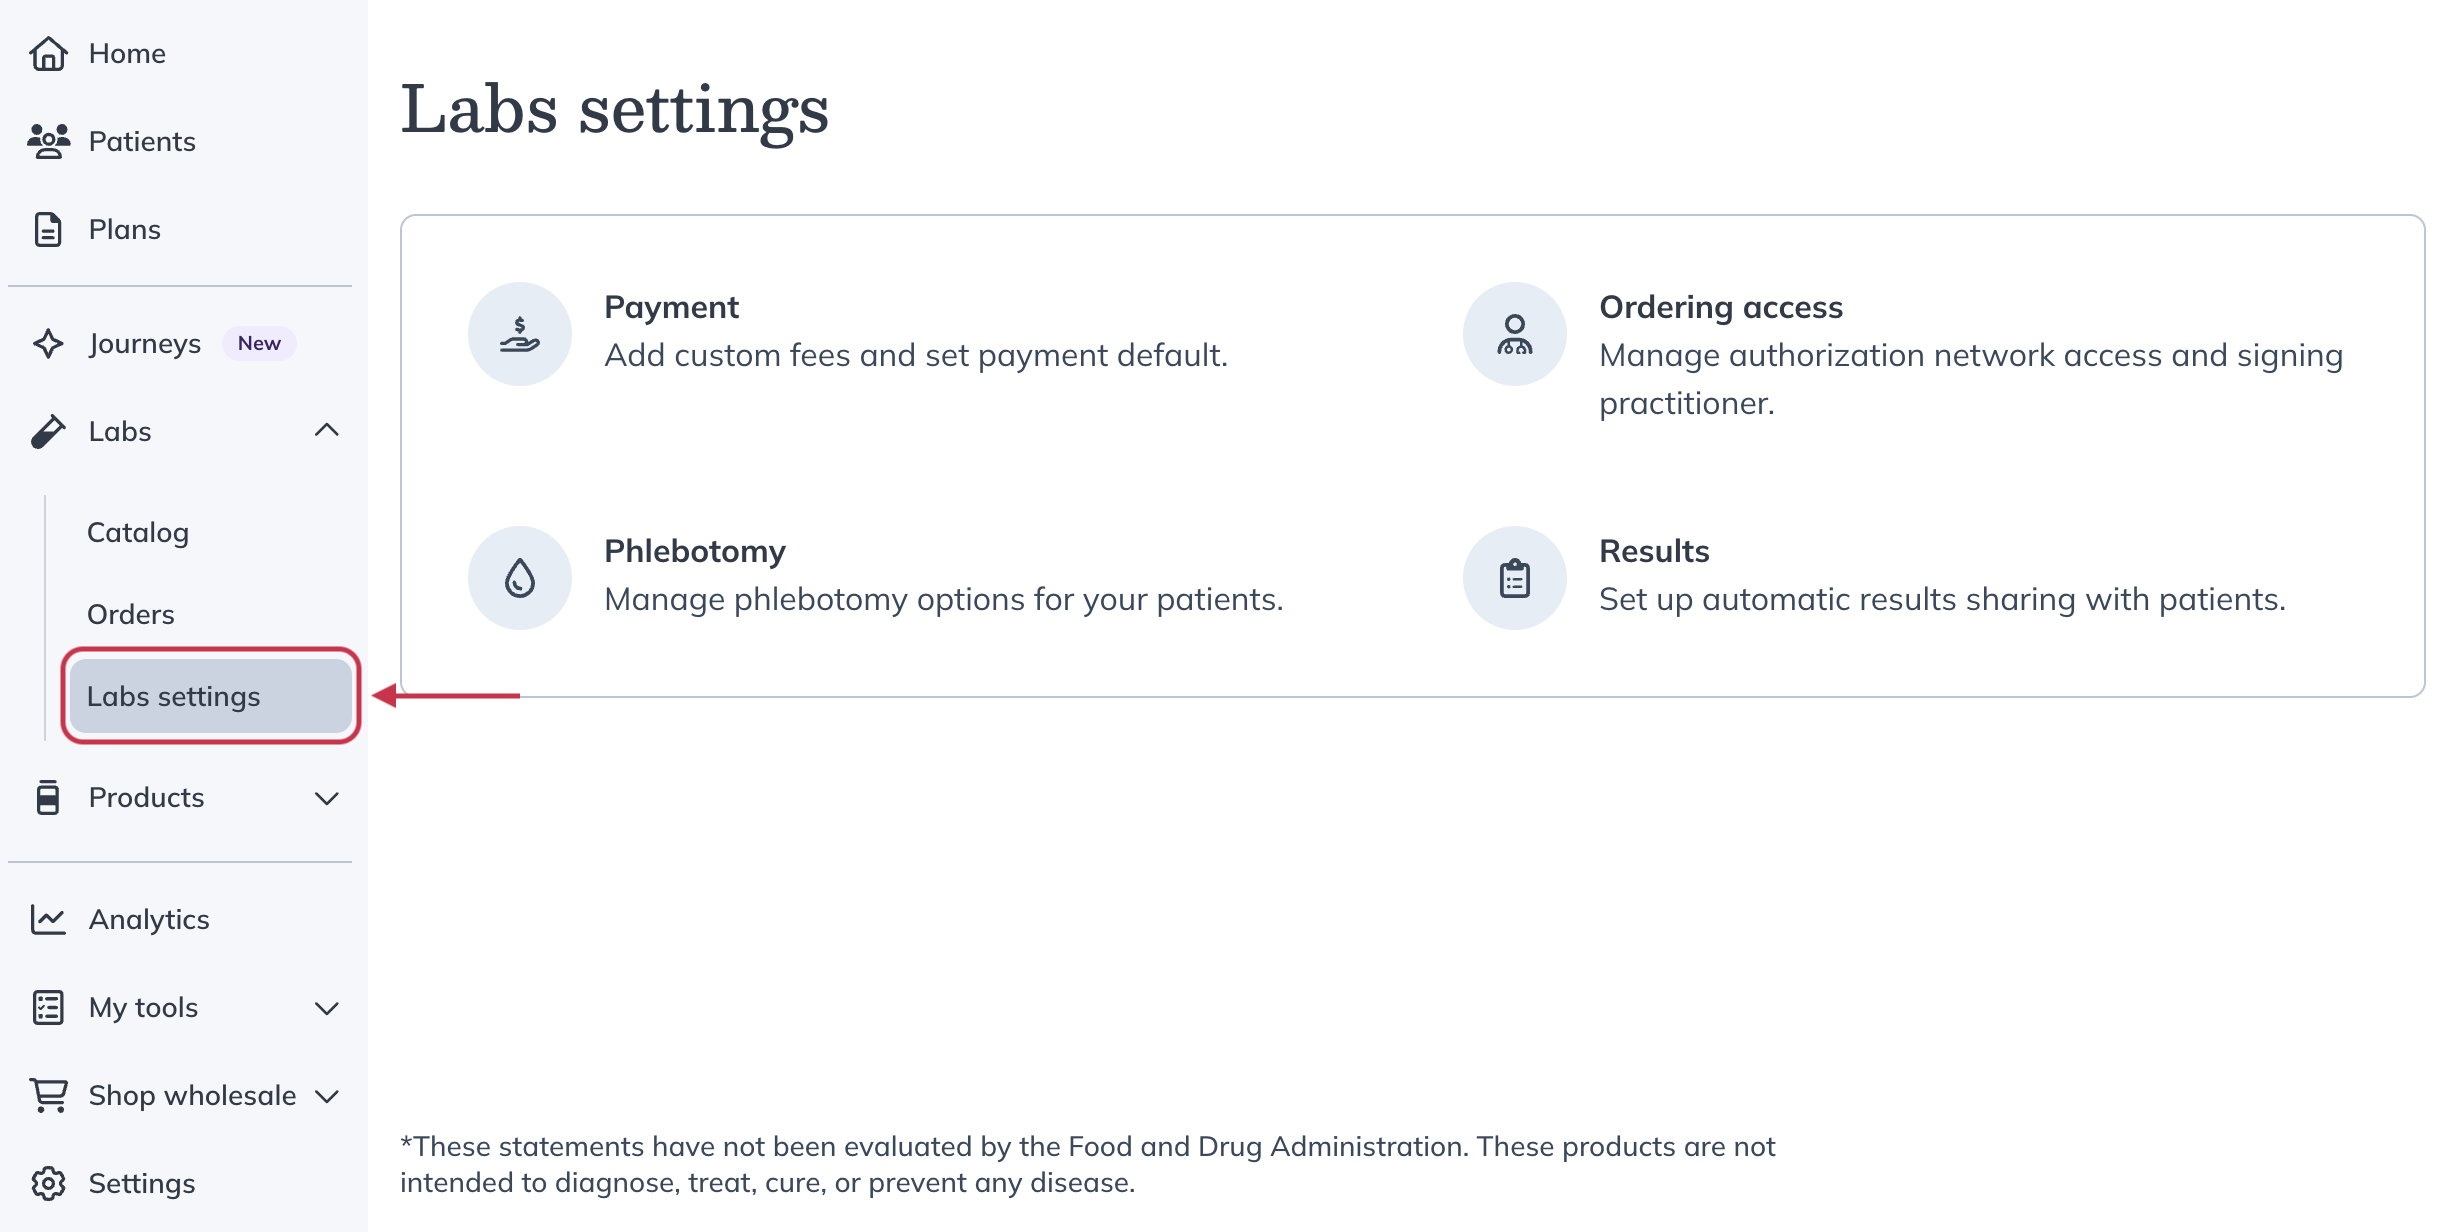Click the Phlebotomy blood-drop icon
Screen dimensions: 2450x1232
(x=519, y=577)
